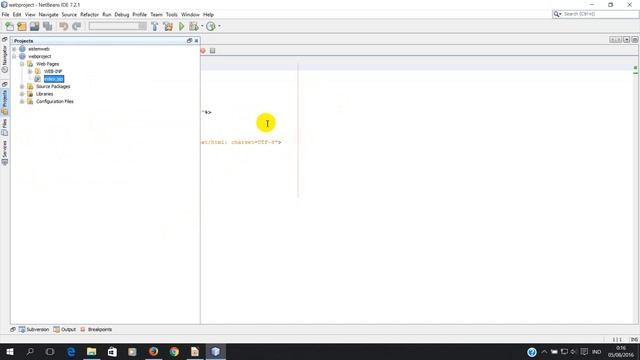Open the Window menu

190,15
